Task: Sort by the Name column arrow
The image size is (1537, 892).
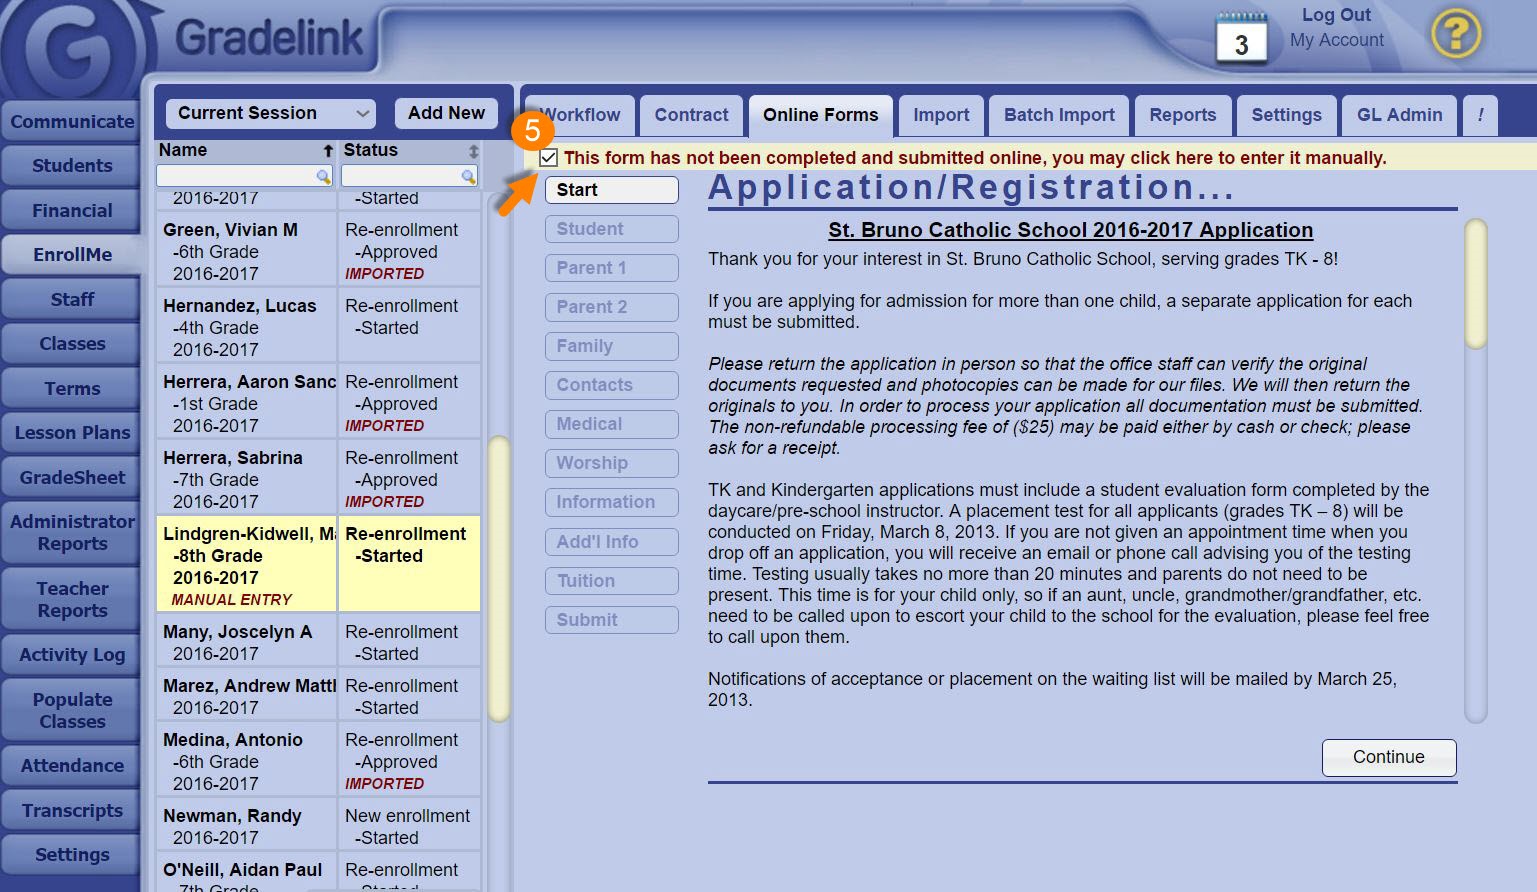Action: point(327,151)
